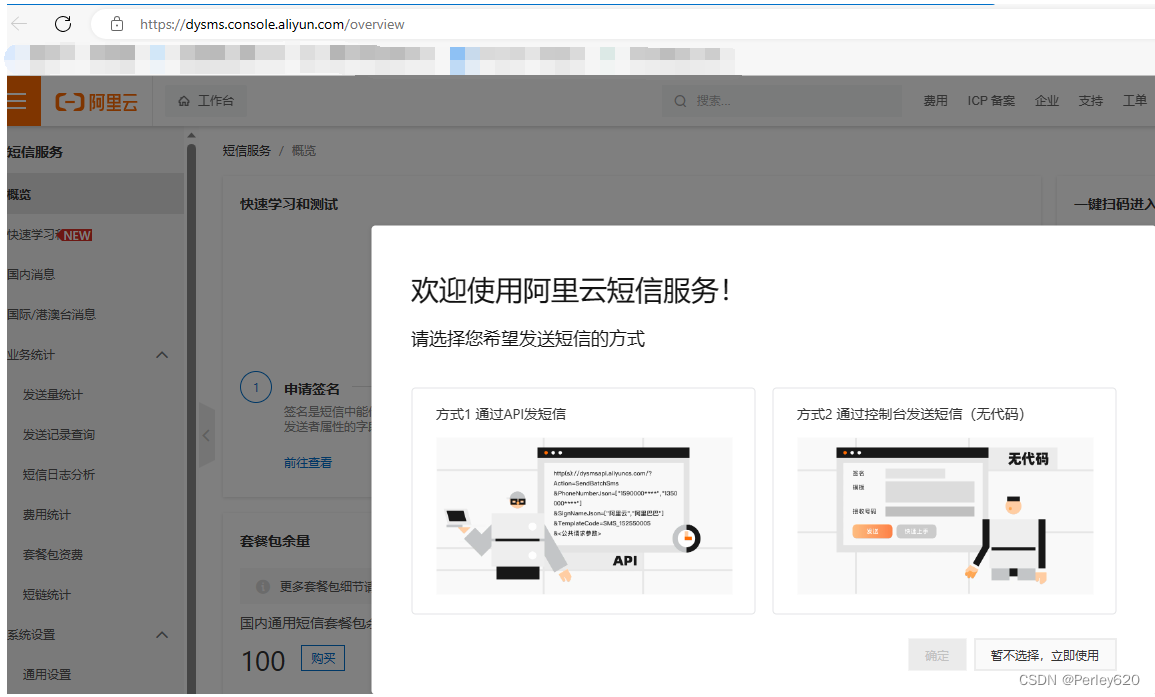This screenshot has width=1155, height=697.
Task: Select 方式2 通过控制台发送短信 card
Action: tap(944, 501)
